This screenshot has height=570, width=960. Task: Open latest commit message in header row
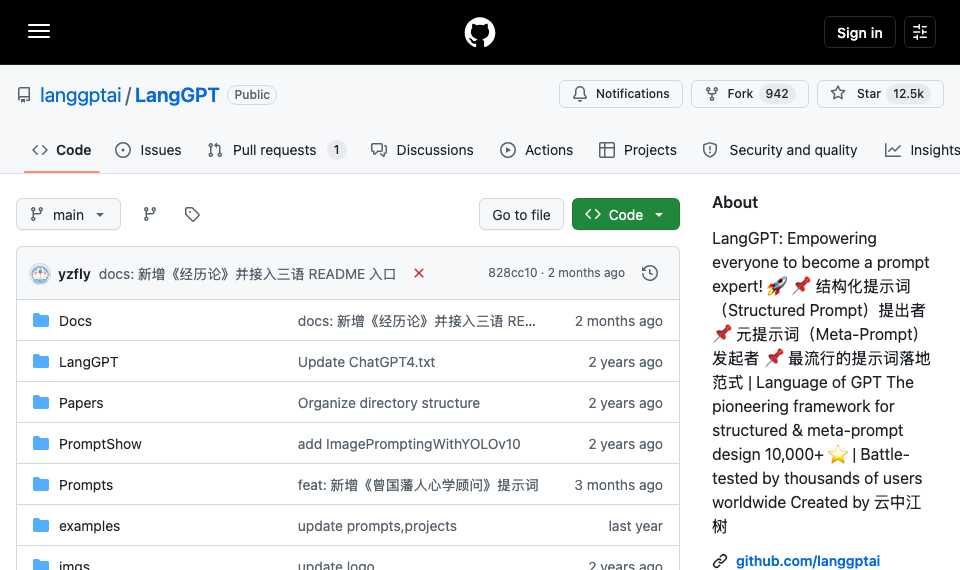tap(247, 274)
